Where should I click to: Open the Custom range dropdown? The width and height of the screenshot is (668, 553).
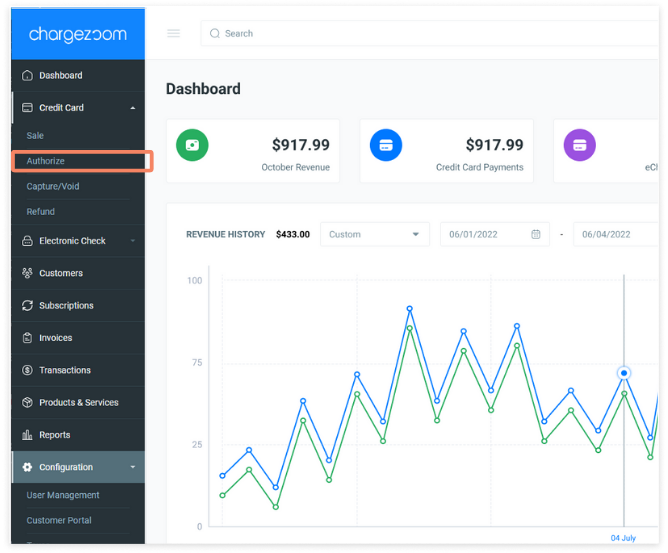(x=375, y=234)
